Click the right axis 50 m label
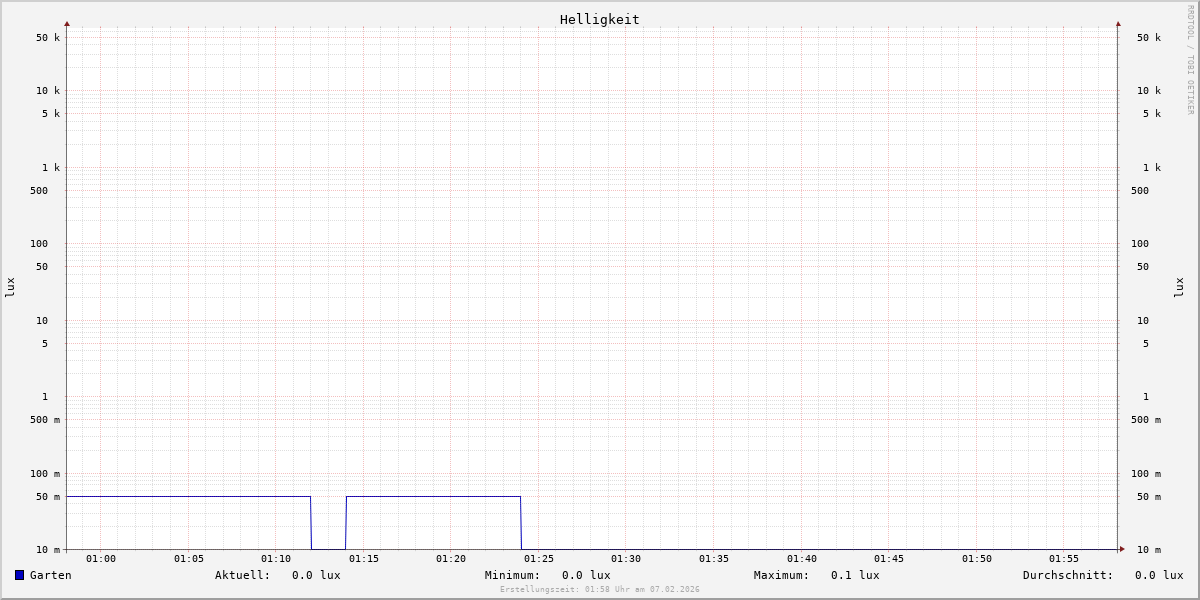1200x600 pixels. coord(1149,497)
